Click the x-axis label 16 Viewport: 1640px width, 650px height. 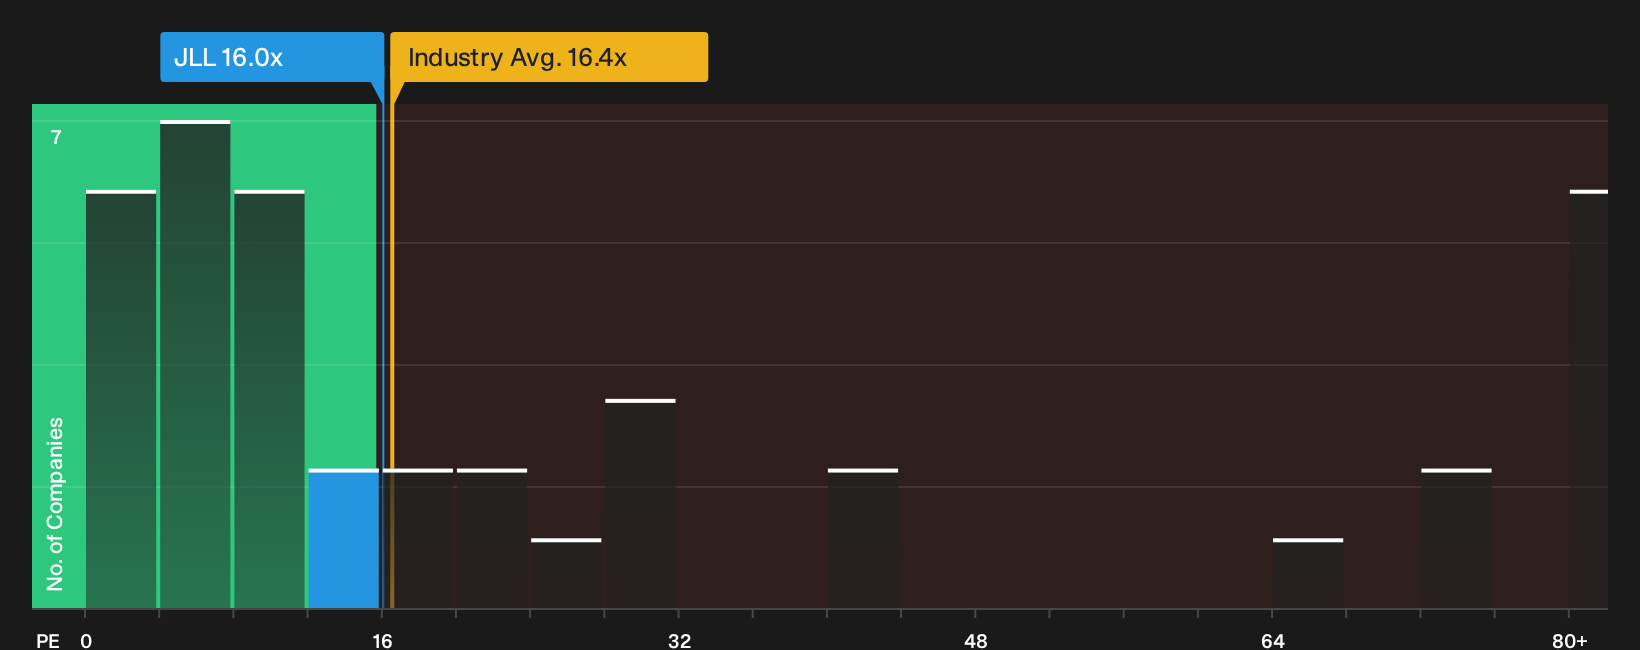pos(382,640)
